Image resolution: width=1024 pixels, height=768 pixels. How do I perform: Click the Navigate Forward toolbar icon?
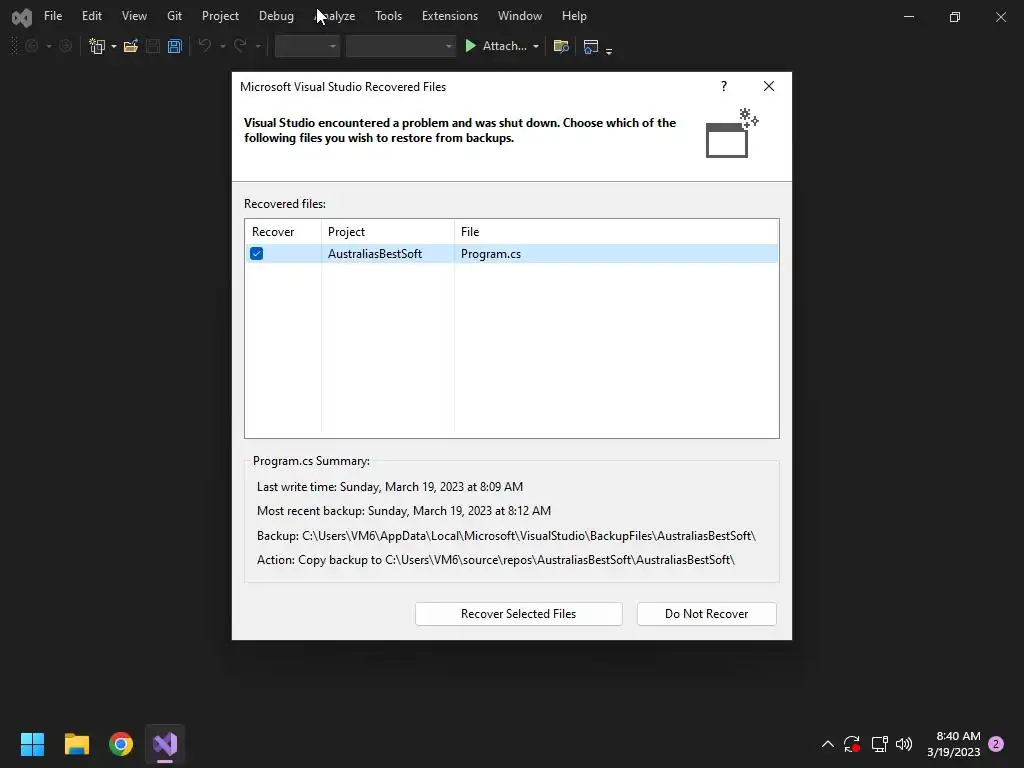pos(65,46)
